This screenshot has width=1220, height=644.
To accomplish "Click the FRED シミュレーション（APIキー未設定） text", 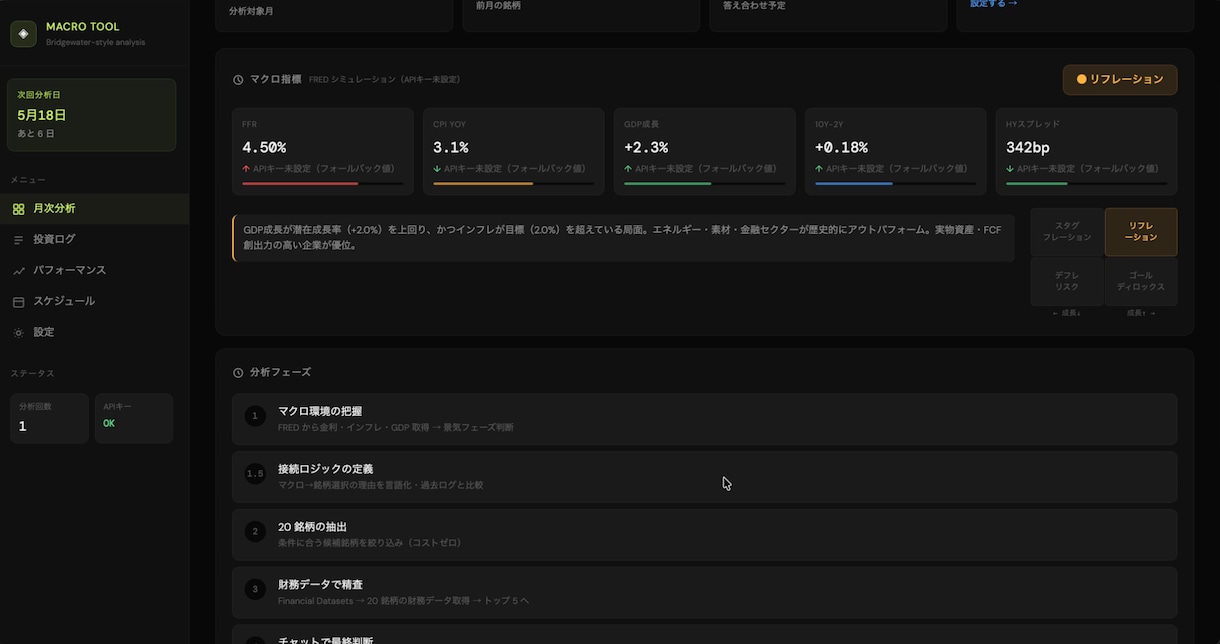I will tap(384, 80).
